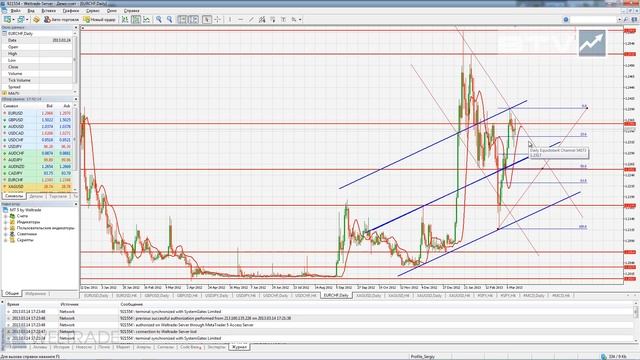
Task: Select USDCAD row in Market Watch
Action: coord(37,133)
